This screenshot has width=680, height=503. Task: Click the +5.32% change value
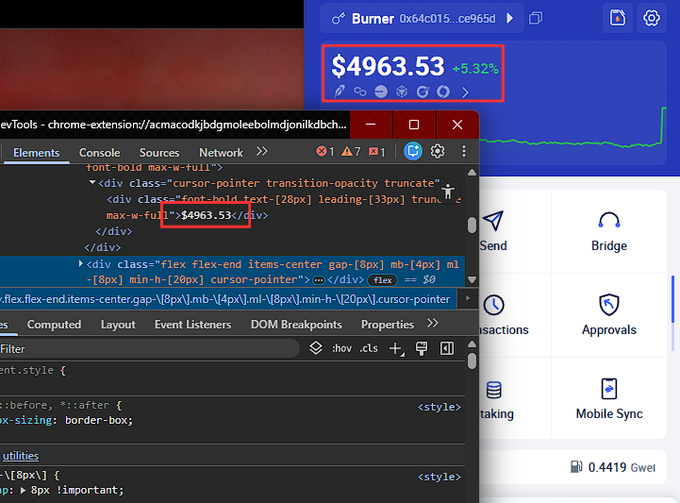(x=475, y=69)
